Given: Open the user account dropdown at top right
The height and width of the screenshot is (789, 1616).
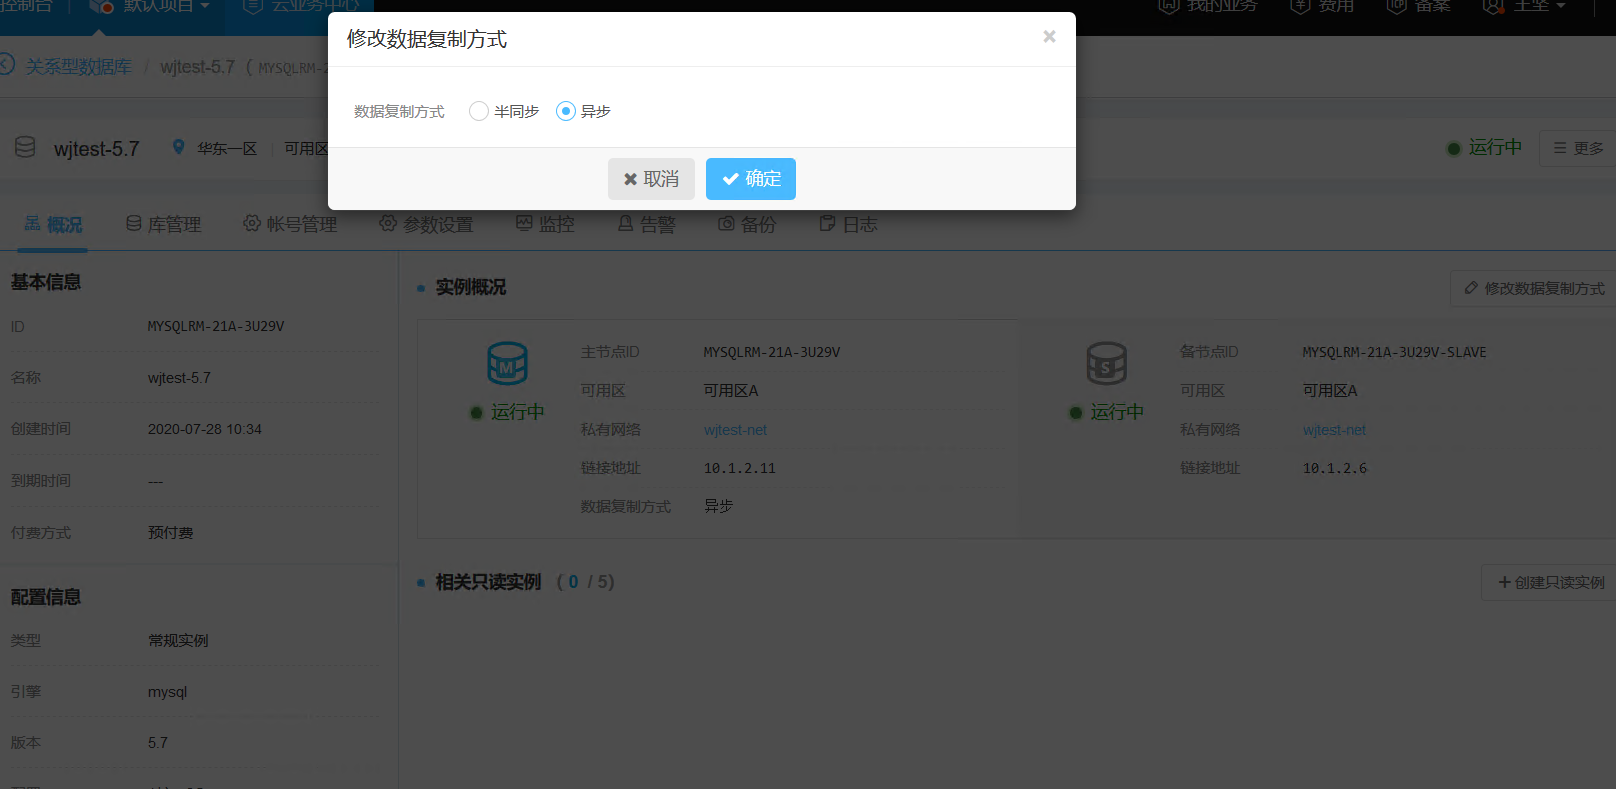Looking at the screenshot, I should (1524, 8).
